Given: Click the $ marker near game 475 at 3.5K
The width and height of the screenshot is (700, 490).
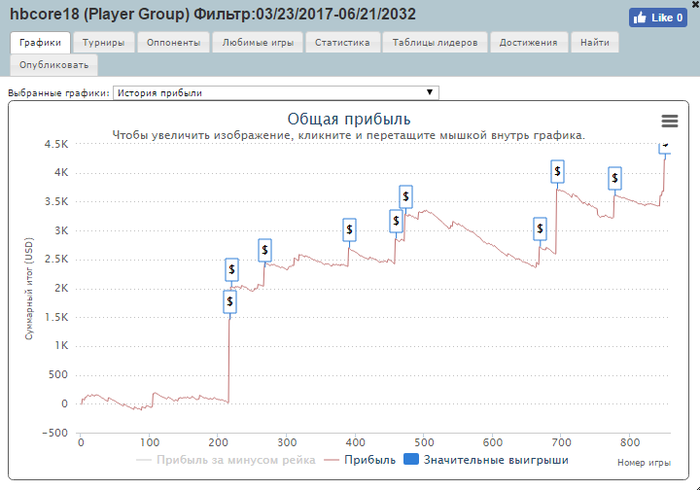Looking at the screenshot, I should click(x=405, y=196).
